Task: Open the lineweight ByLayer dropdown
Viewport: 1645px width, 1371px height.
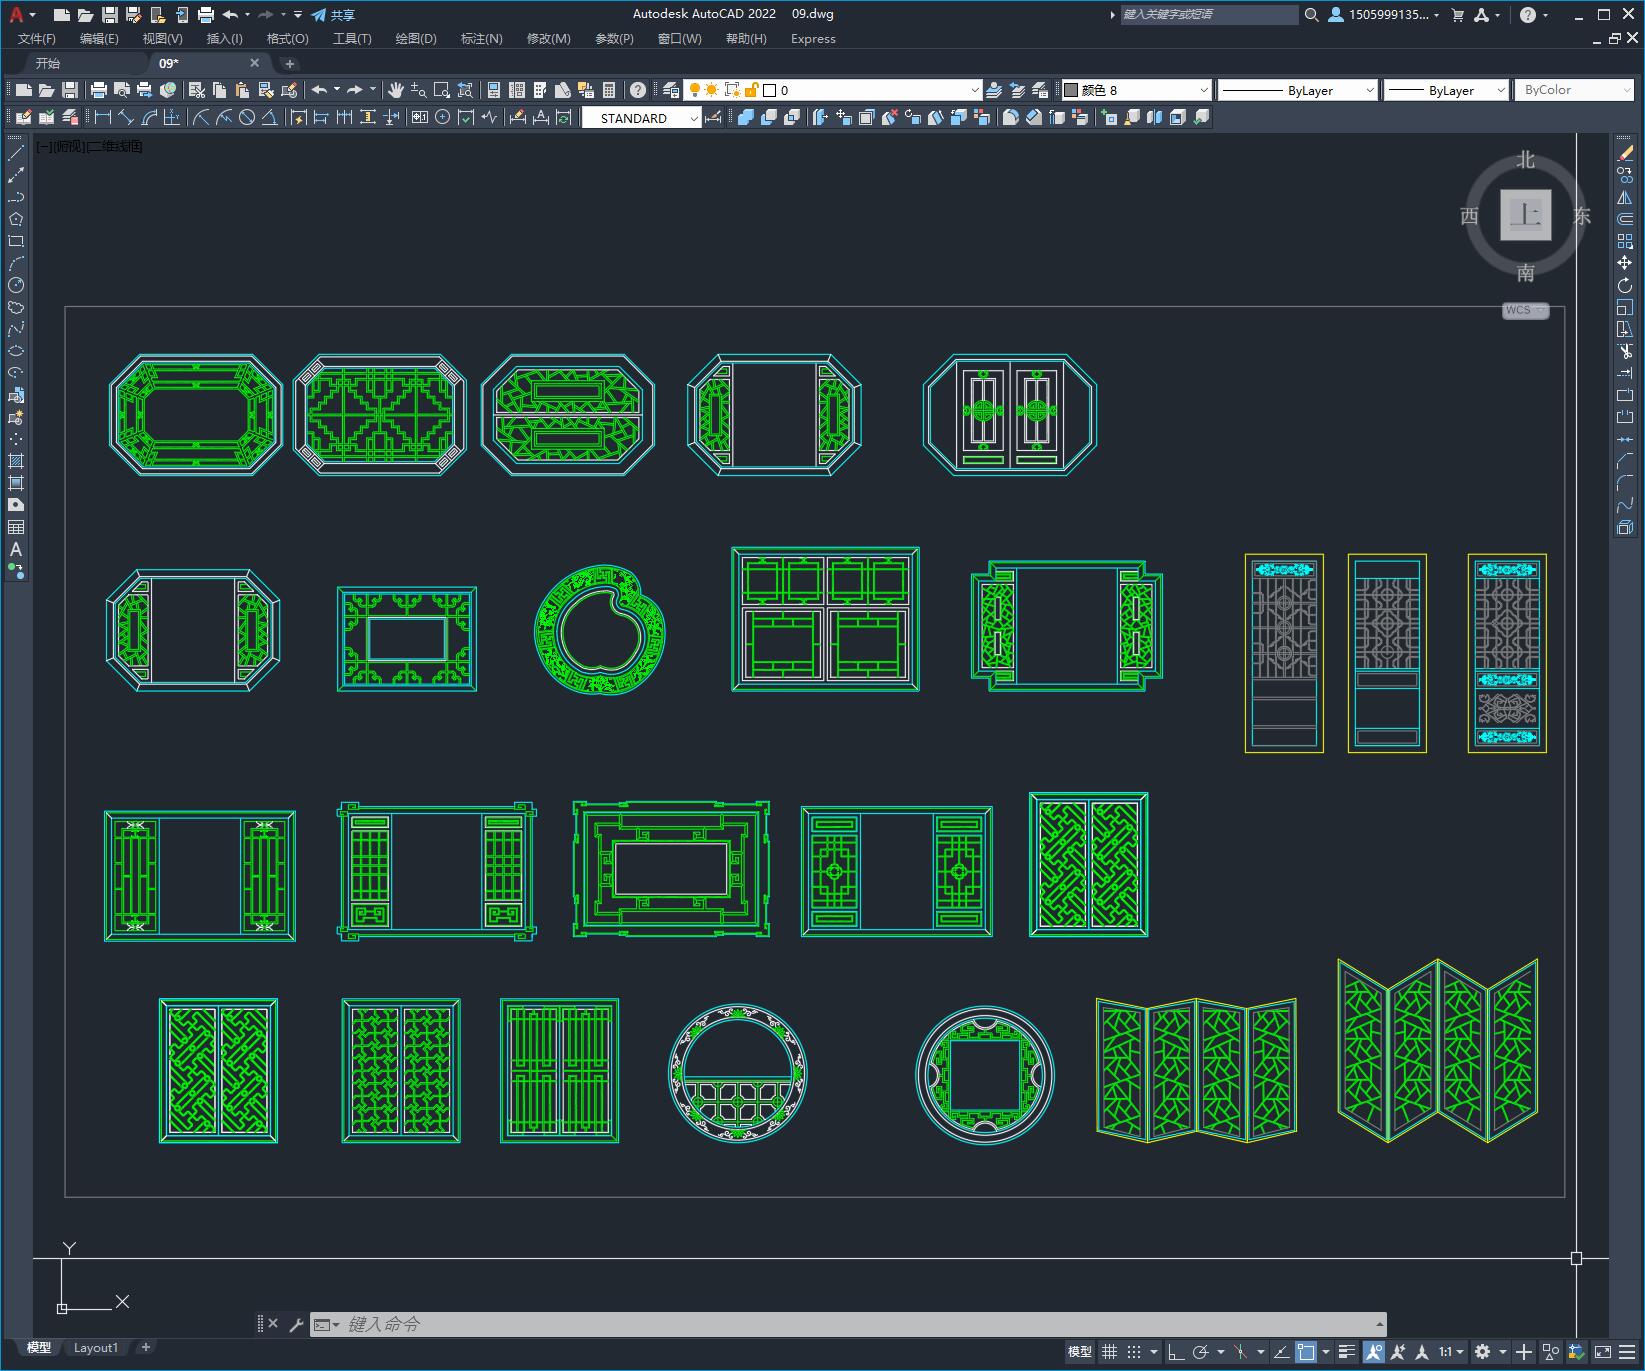Action: pos(1446,90)
